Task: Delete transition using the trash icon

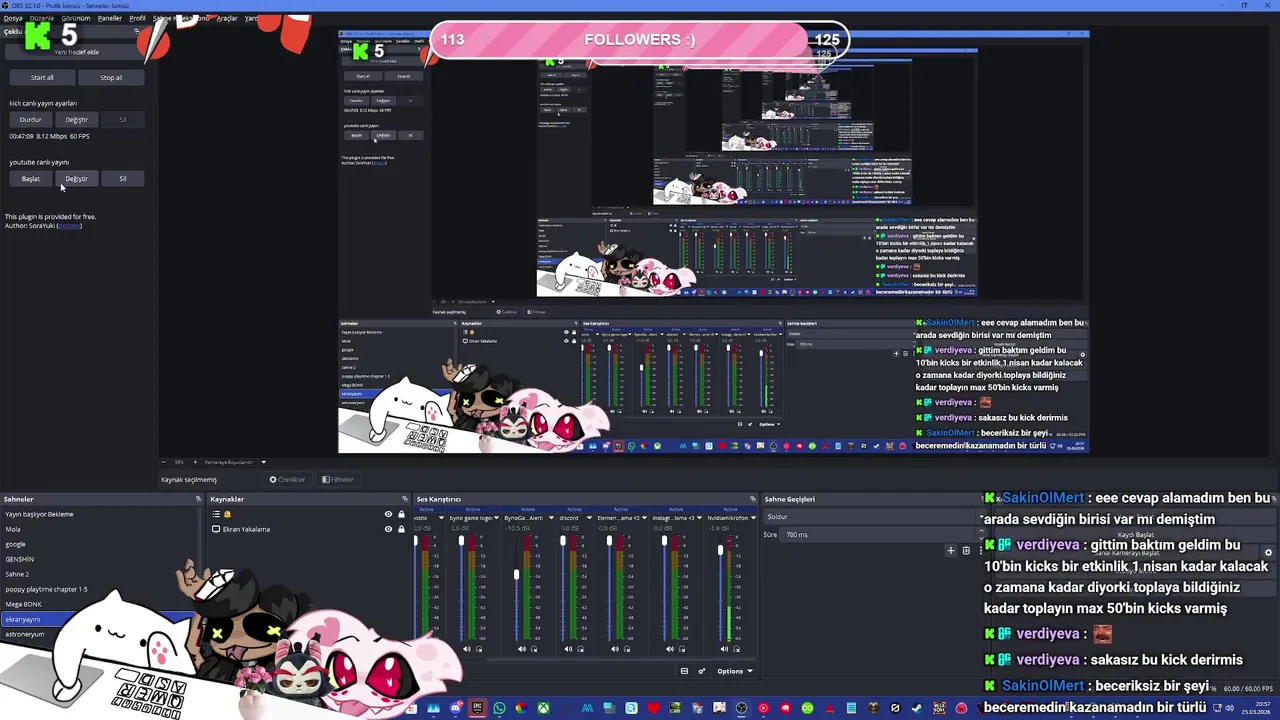Action: [966, 550]
